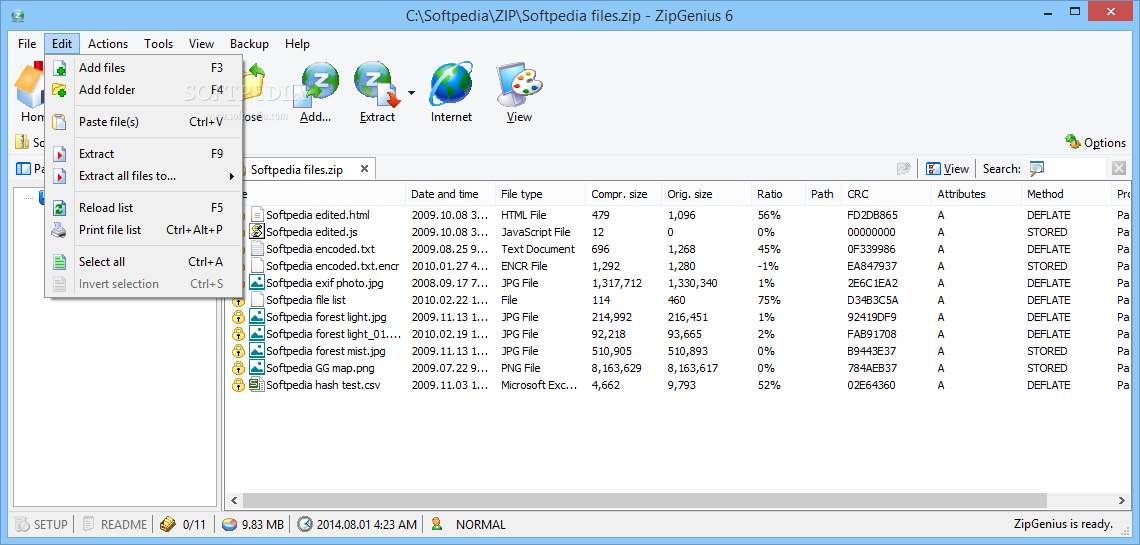Select the Softpedia encoded.txt.encr file name

coord(333,266)
